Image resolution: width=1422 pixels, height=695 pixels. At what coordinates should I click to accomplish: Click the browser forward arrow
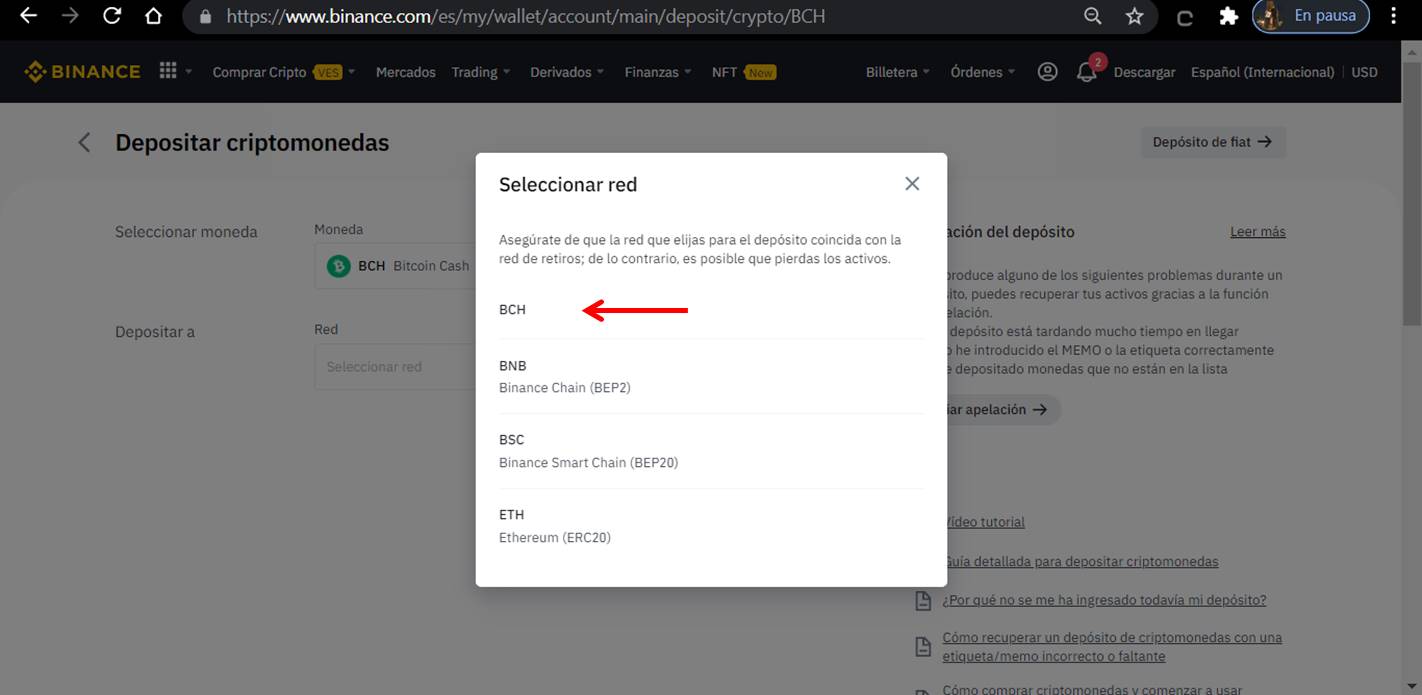tap(70, 16)
